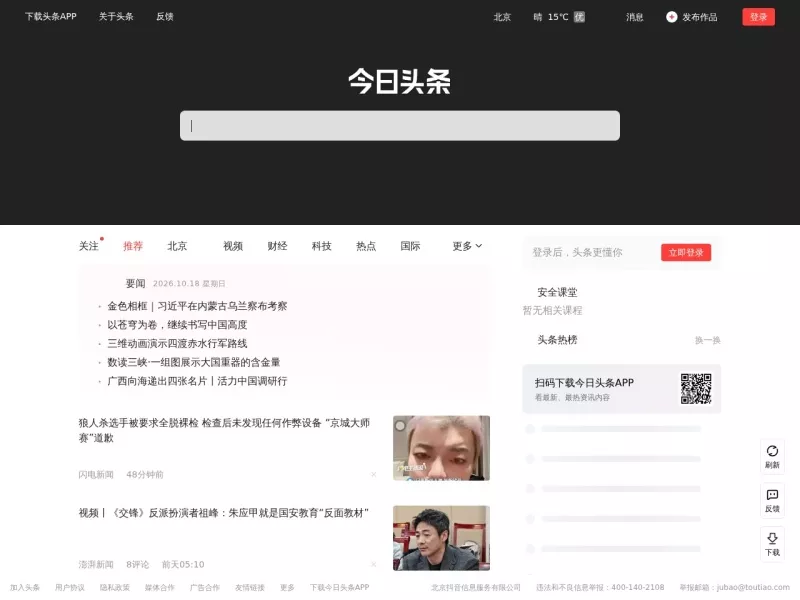Click the 头条热榜 heading
800x600 pixels.
[x=557, y=340]
